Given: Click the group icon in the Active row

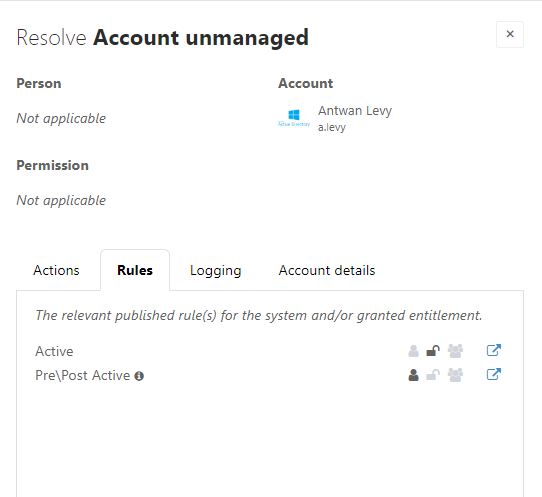Looking at the screenshot, I should coord(455,351).
